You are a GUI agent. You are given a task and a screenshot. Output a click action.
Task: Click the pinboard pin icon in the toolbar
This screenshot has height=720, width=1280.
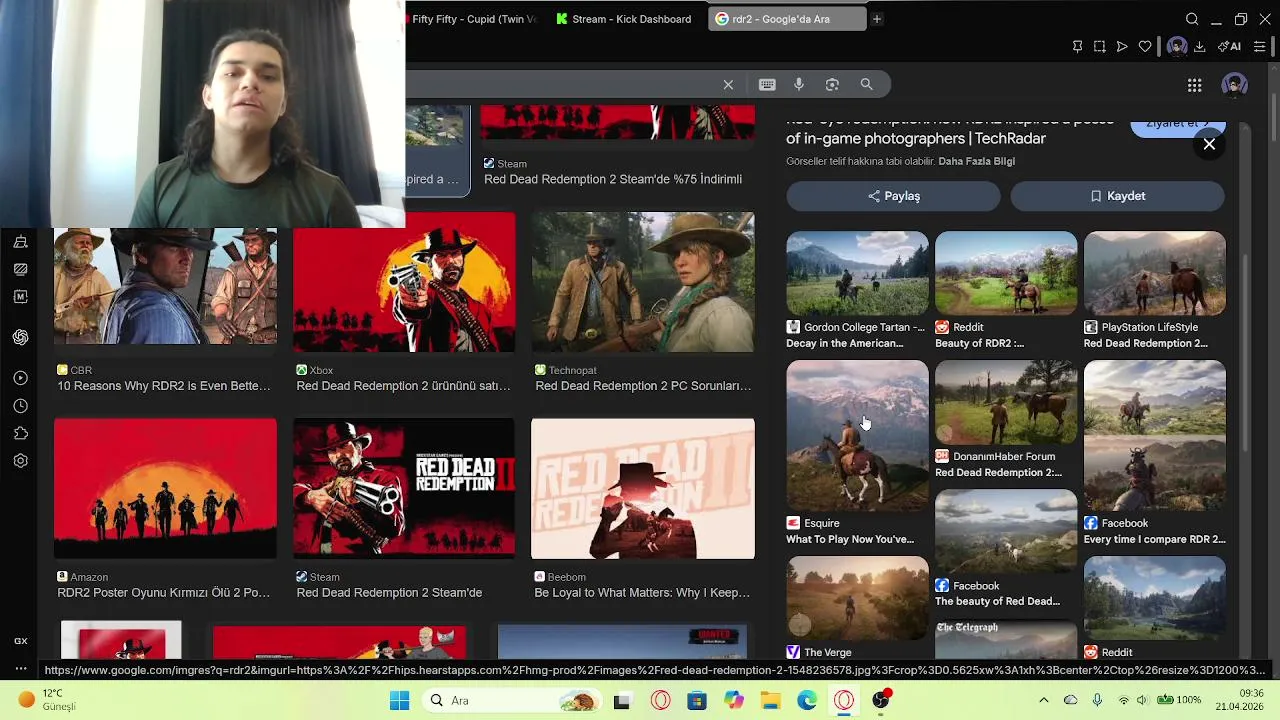click(1077, 46)
